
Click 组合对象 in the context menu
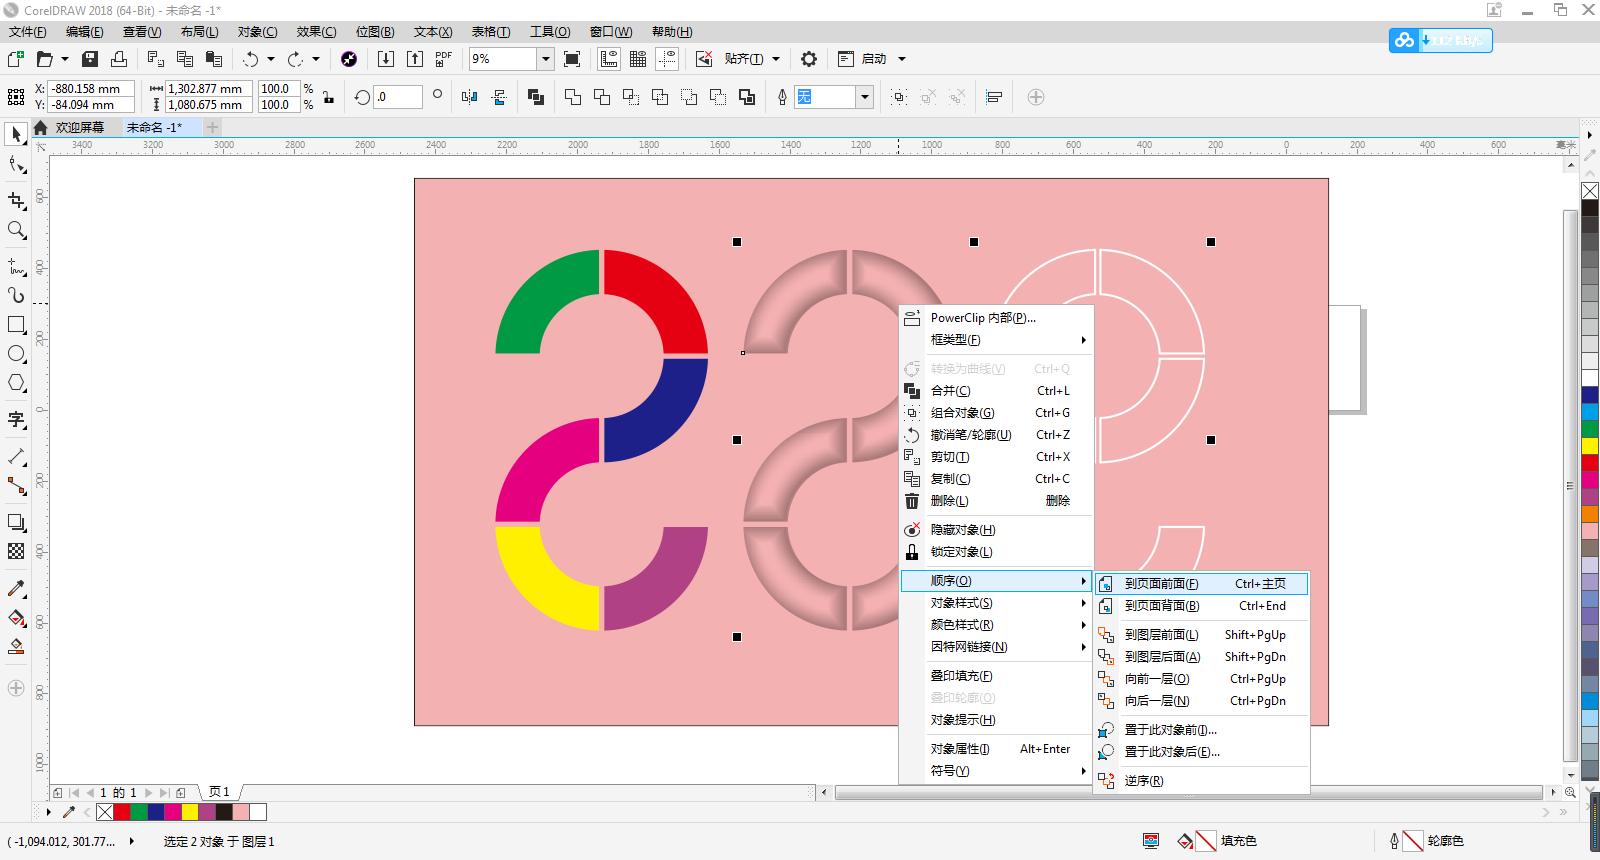[x=962, y=413]
